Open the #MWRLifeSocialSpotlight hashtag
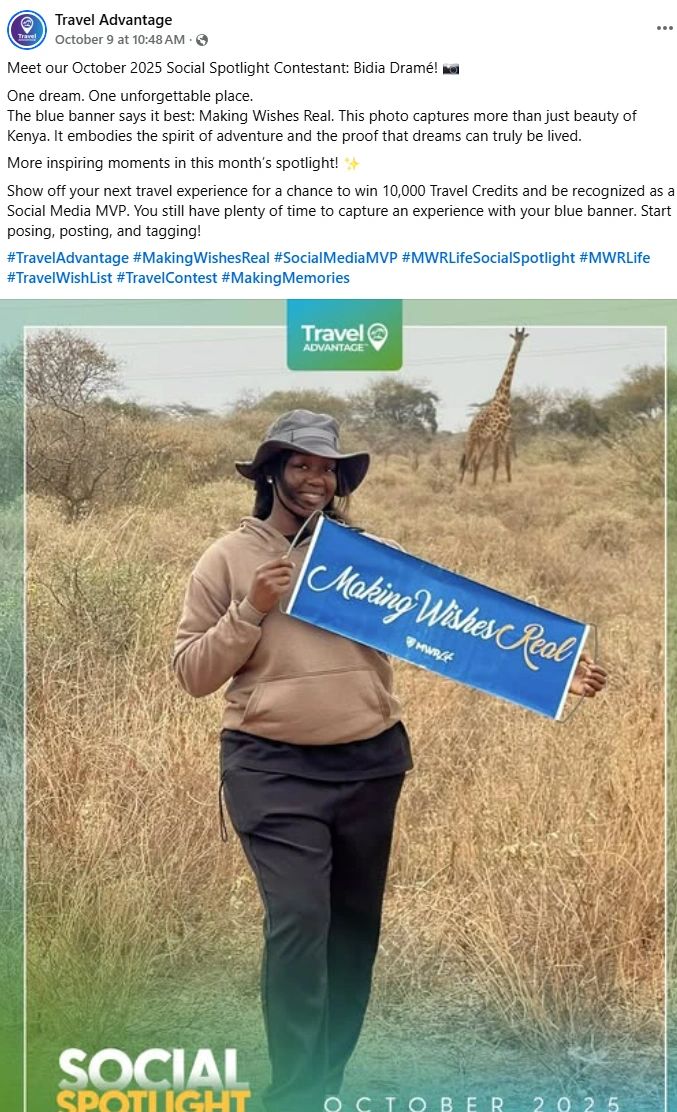 click(x=488, y=257)
